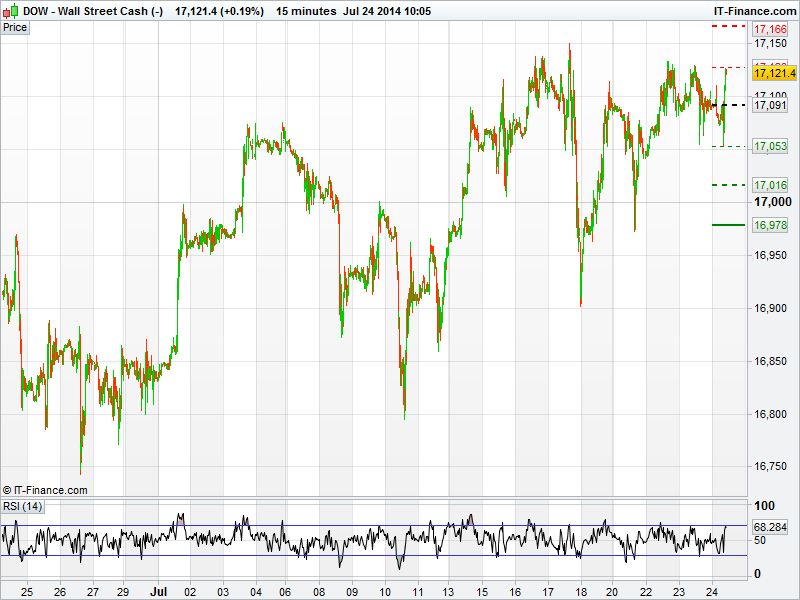Click the green 17,016 support level label

click(x=770, y=185)
